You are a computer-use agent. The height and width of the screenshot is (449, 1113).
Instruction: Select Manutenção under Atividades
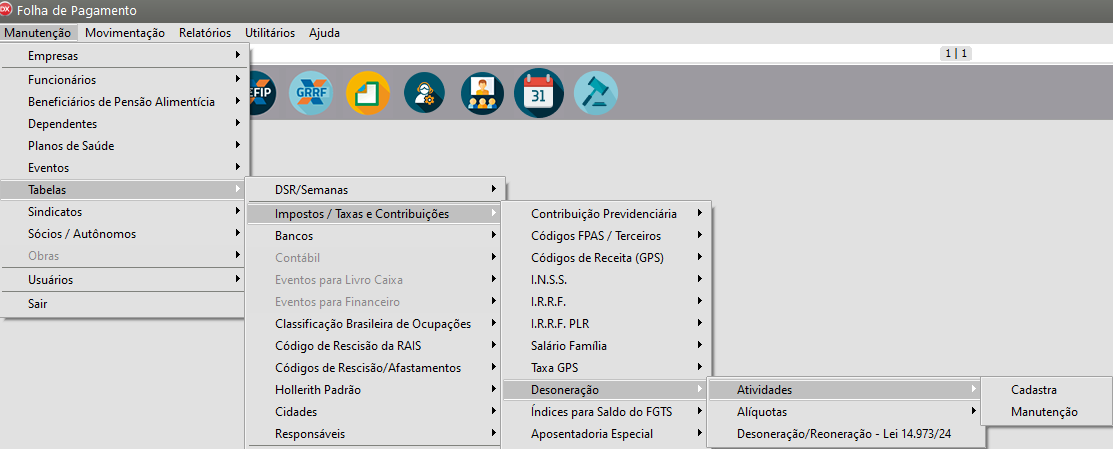tap(1044, 411)
